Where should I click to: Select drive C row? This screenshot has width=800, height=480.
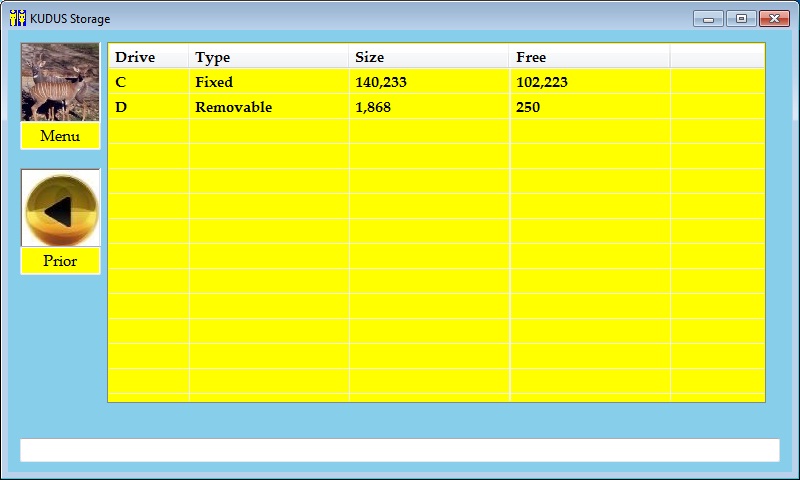pyautogui.click(x=121, y=82)
